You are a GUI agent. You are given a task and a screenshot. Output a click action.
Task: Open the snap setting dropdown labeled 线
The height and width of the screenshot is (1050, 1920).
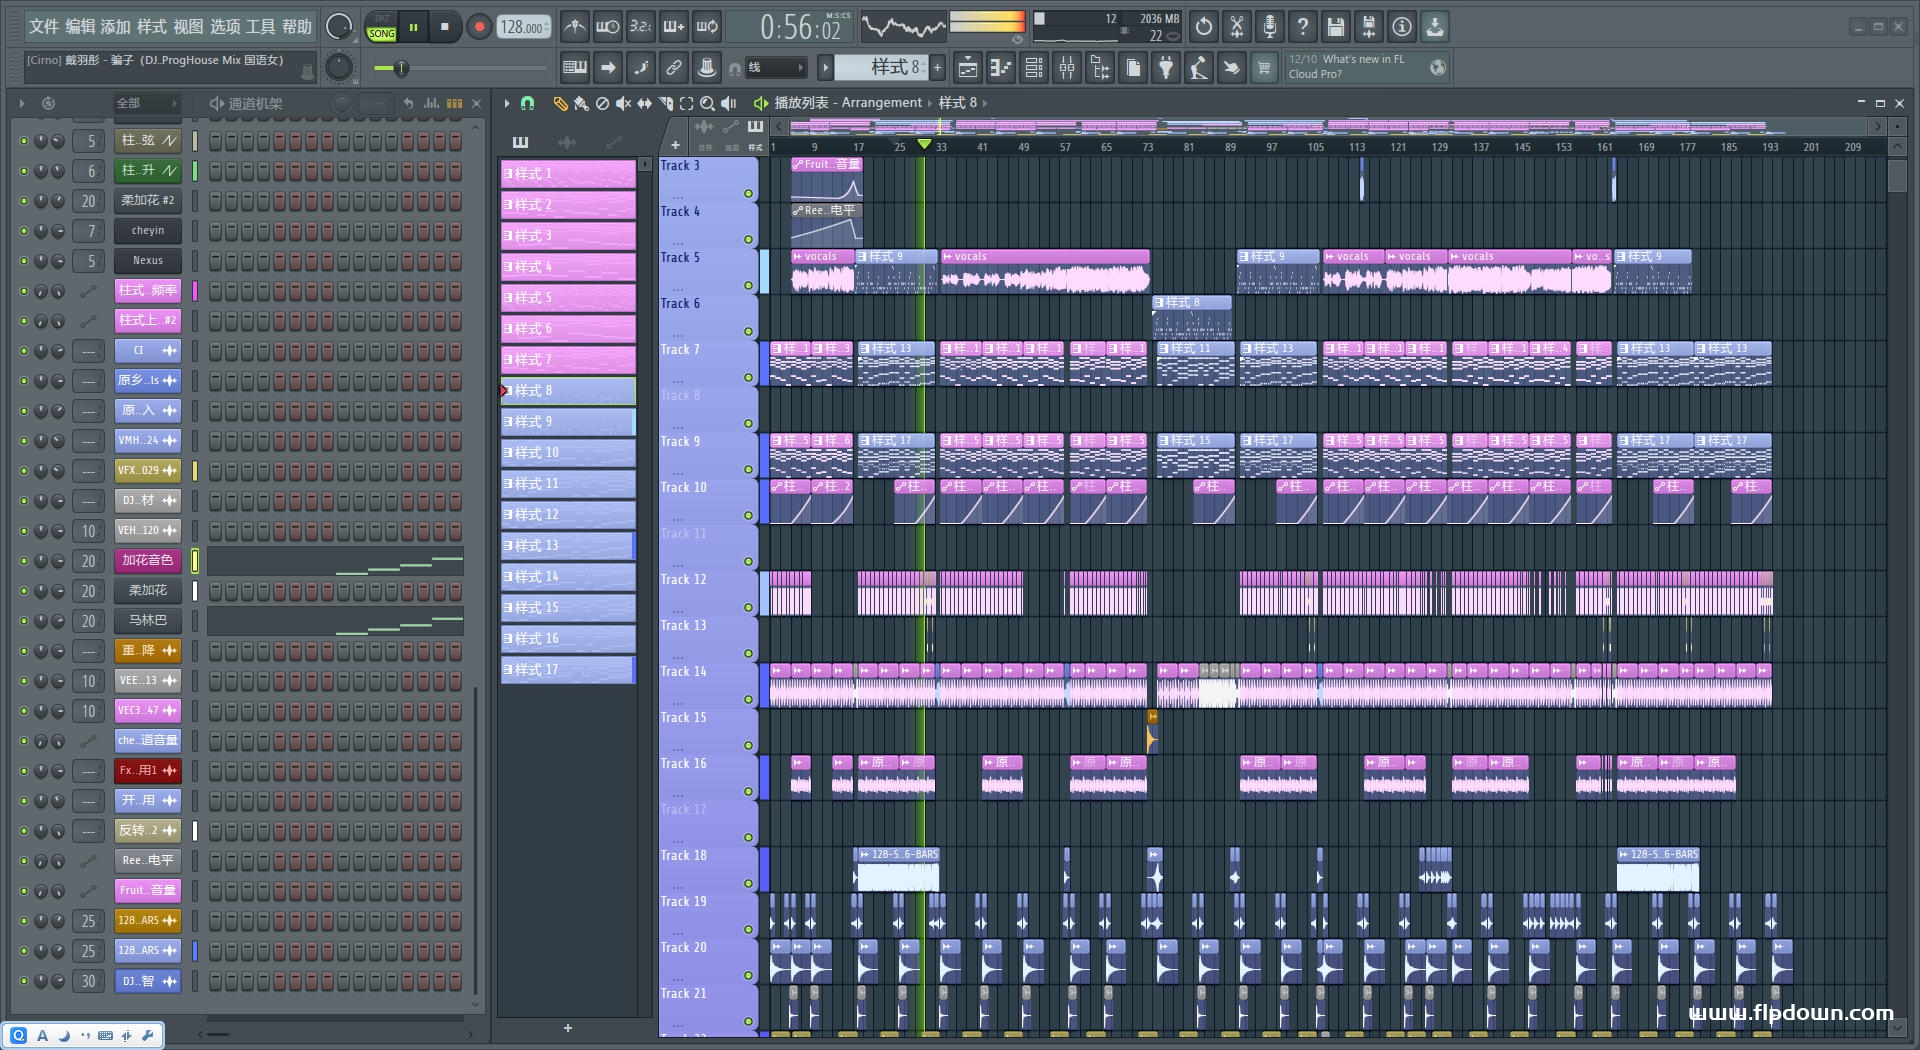tap(775, 68)
